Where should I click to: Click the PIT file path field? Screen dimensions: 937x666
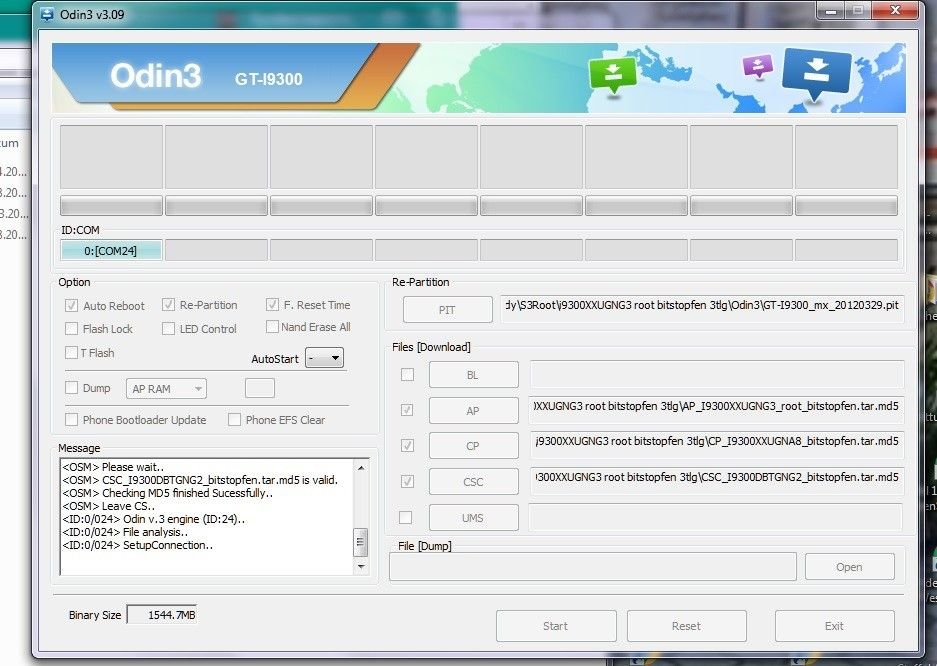click(x=702, y=308)
